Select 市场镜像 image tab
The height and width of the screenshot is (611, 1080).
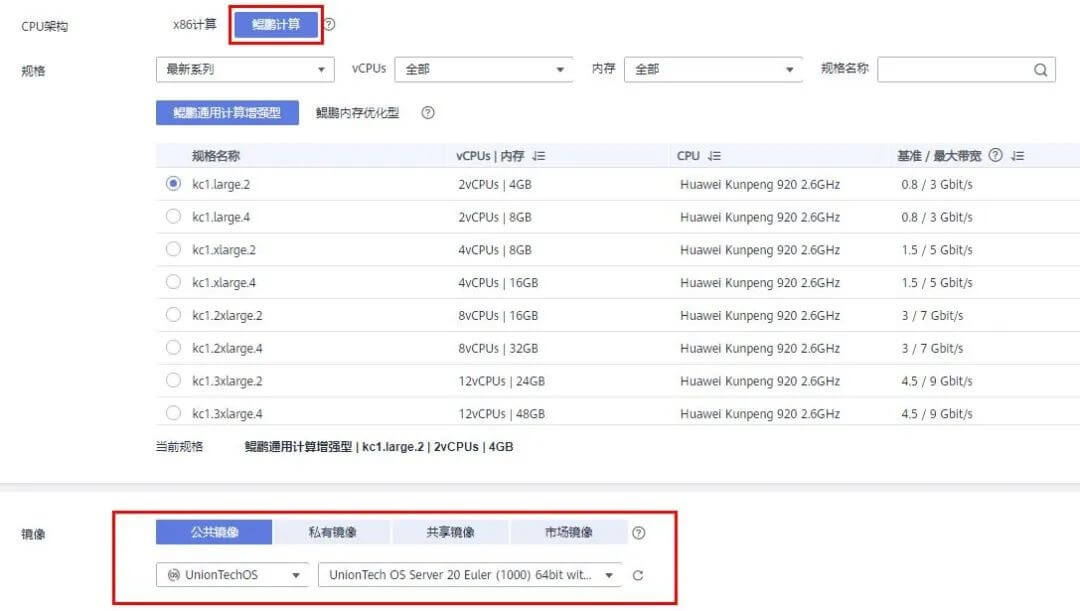[568, 532]
